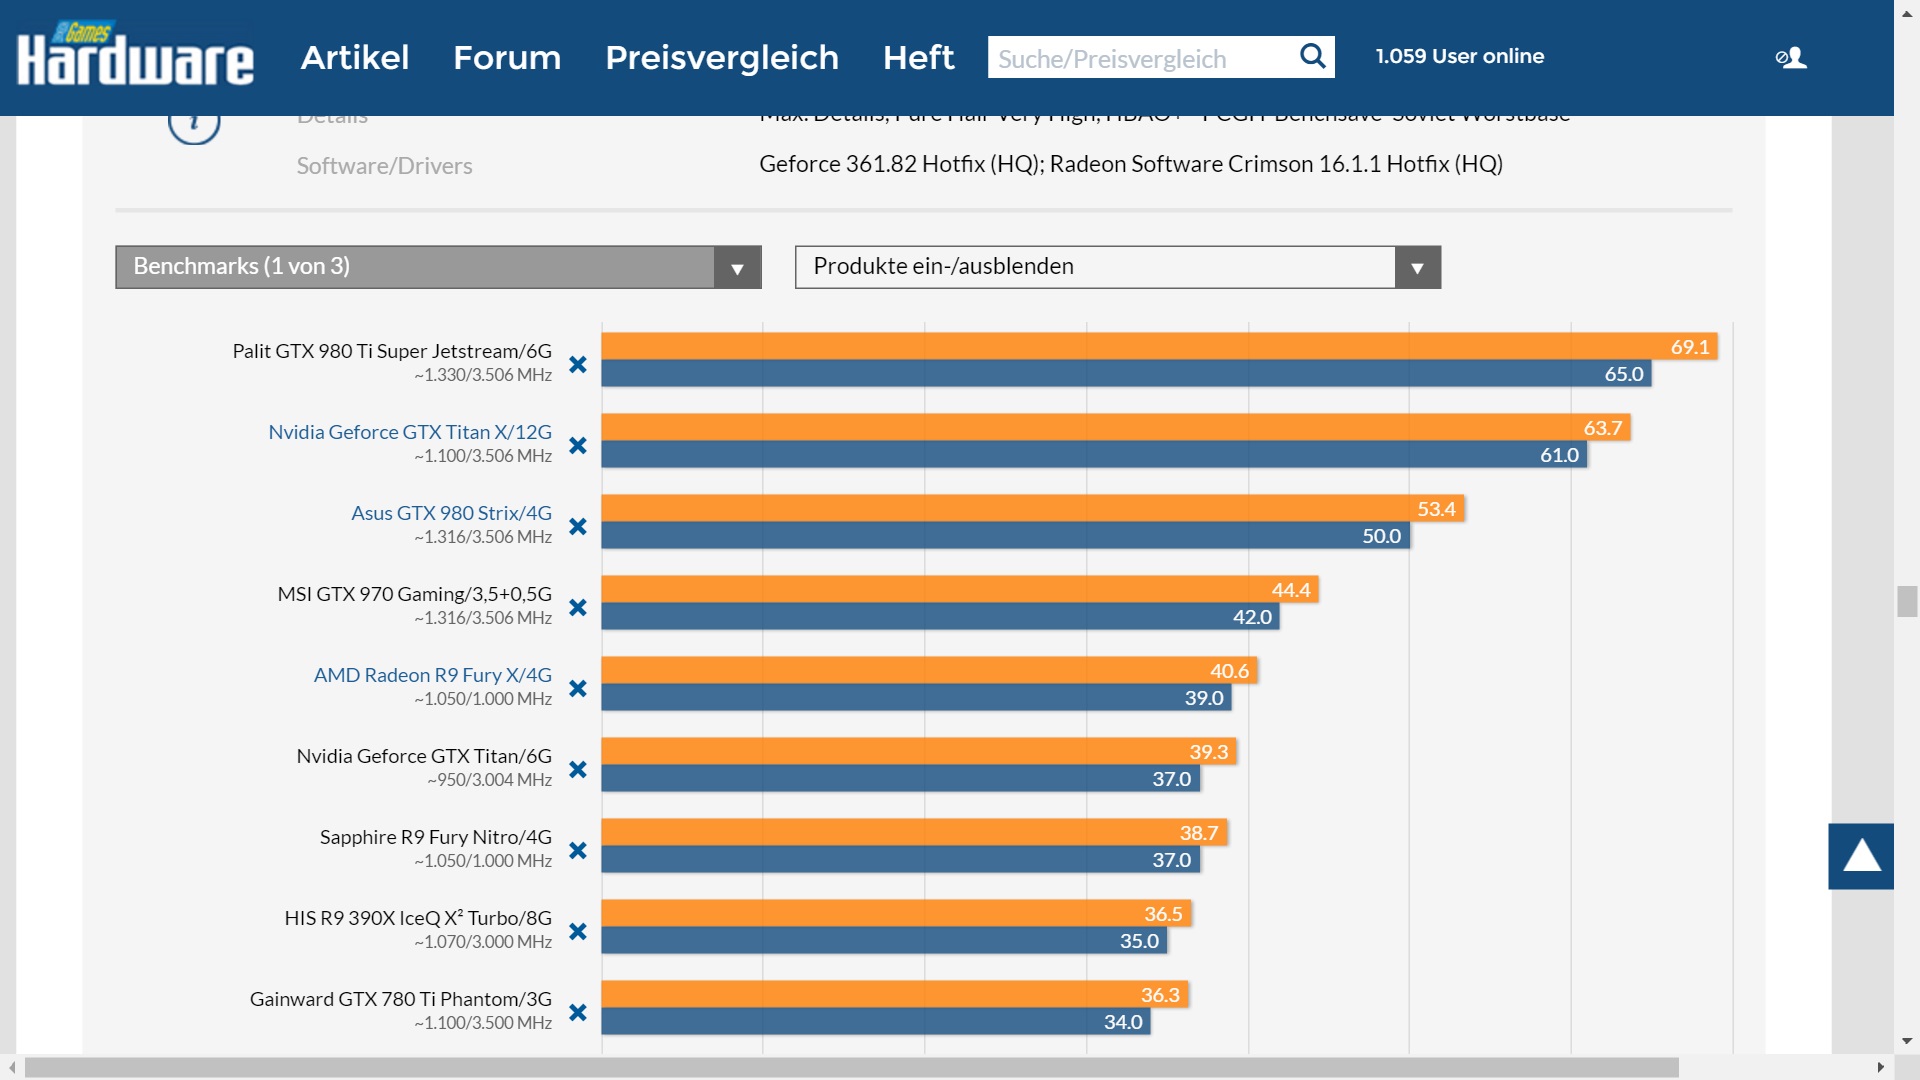This screenshot has width=1920, height=1080.
Task: Hide Sapphire R9 Fury Nitro row
Action: (577, 851)
